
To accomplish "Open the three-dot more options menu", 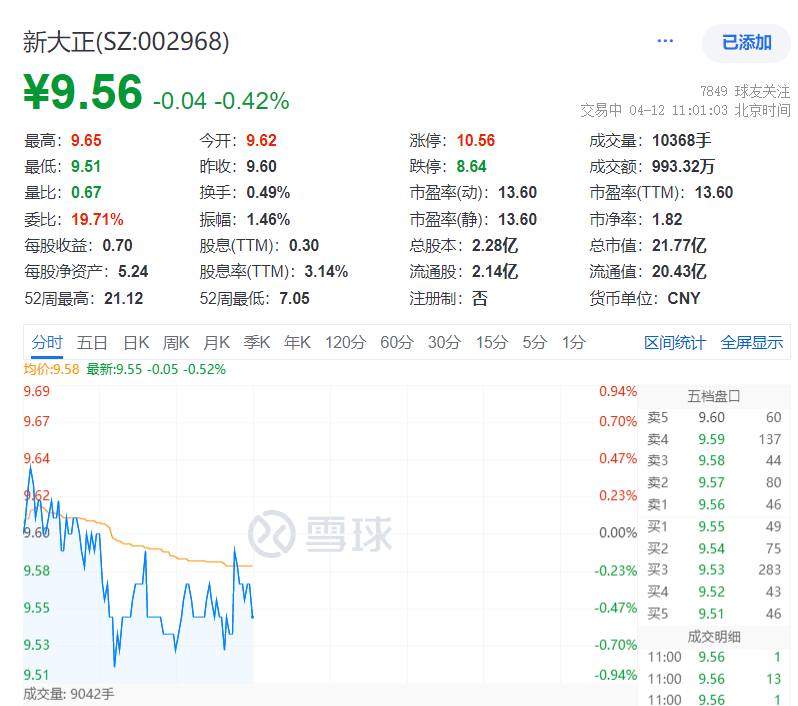I will click(665, 41).
